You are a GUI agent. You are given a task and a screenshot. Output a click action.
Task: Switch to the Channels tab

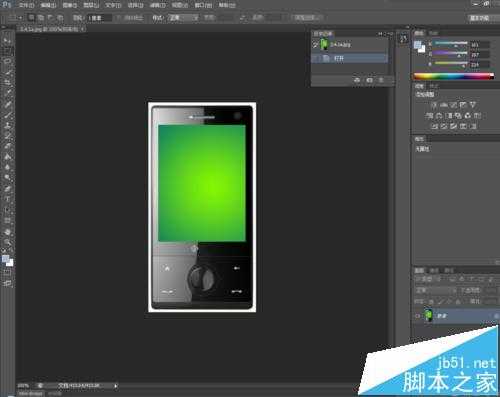434,270
